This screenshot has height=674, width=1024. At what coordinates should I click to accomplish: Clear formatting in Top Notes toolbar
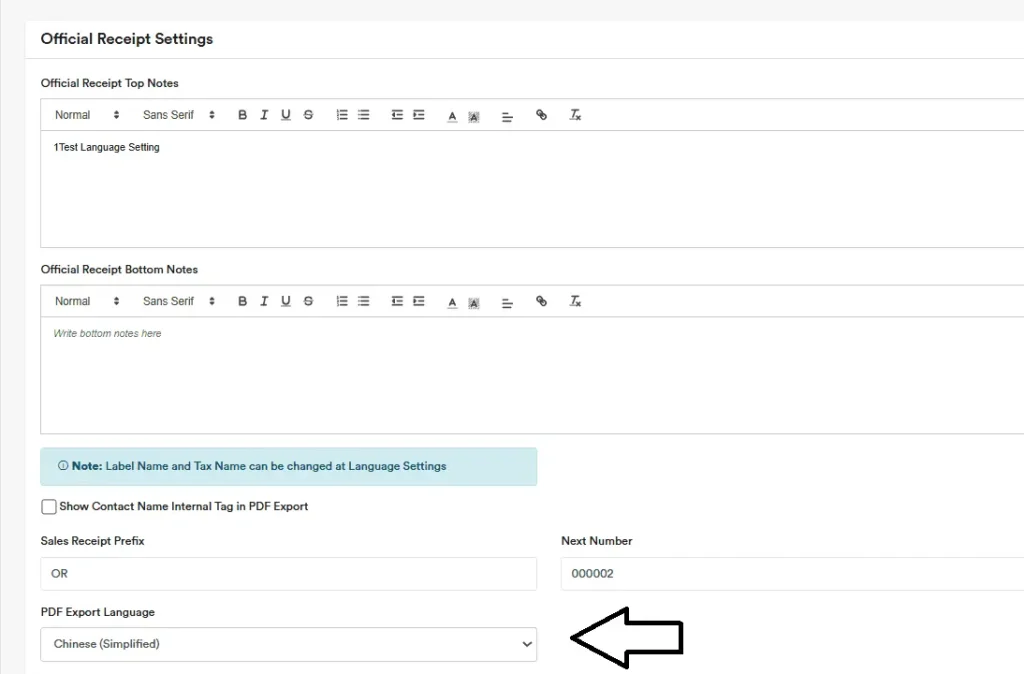[x=575, y=115]
